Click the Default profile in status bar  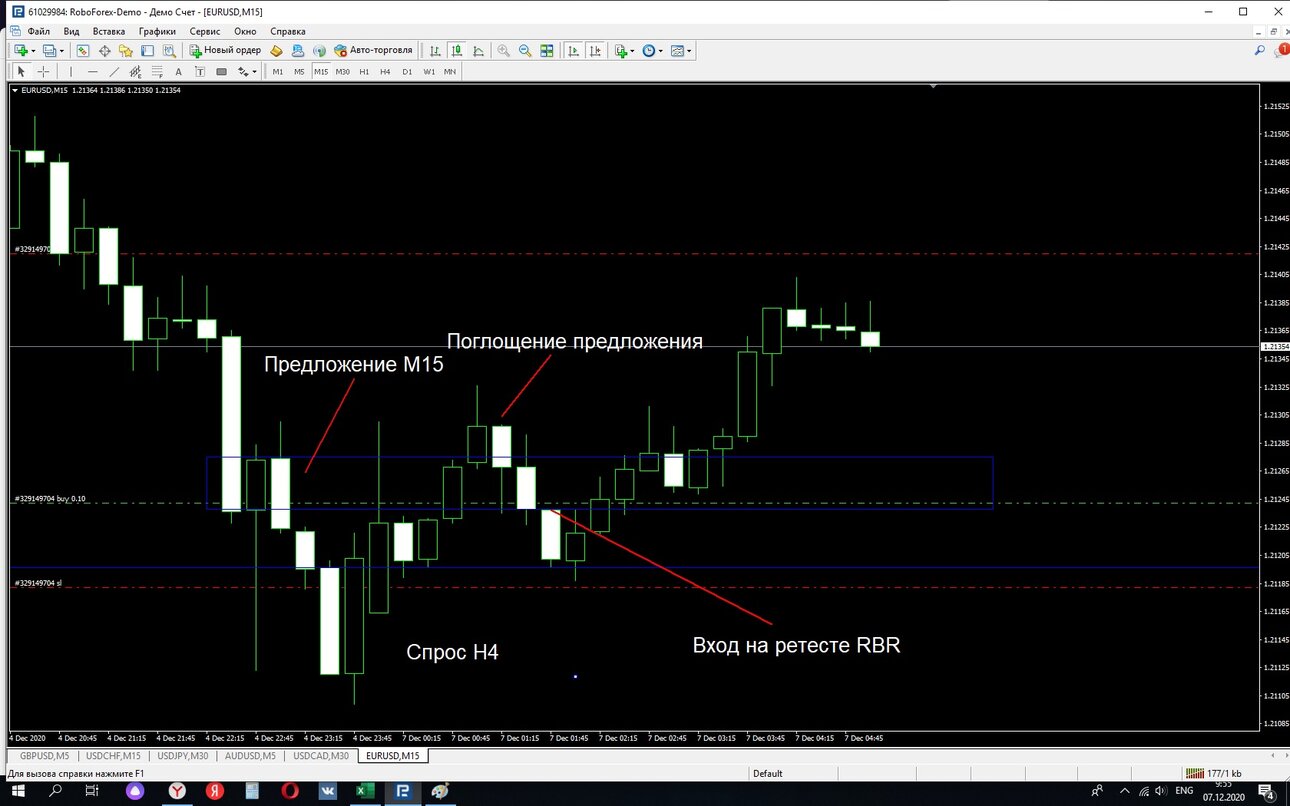click(x=768, y=773)
